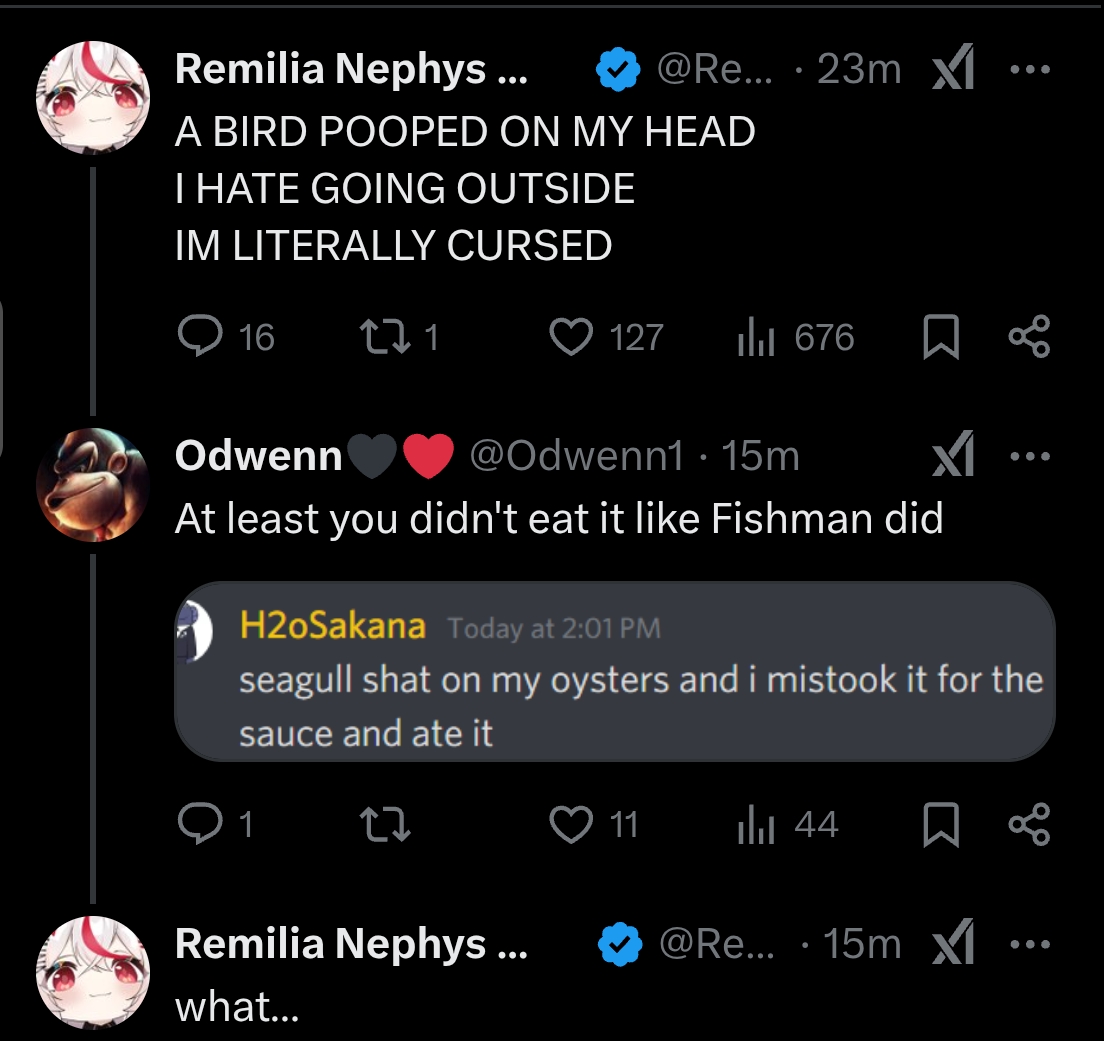This screenshot has width=1104, height=1041.
Task: Open Odwenn's Donkey Kong profile avatar
Action: tap(92, 485)
